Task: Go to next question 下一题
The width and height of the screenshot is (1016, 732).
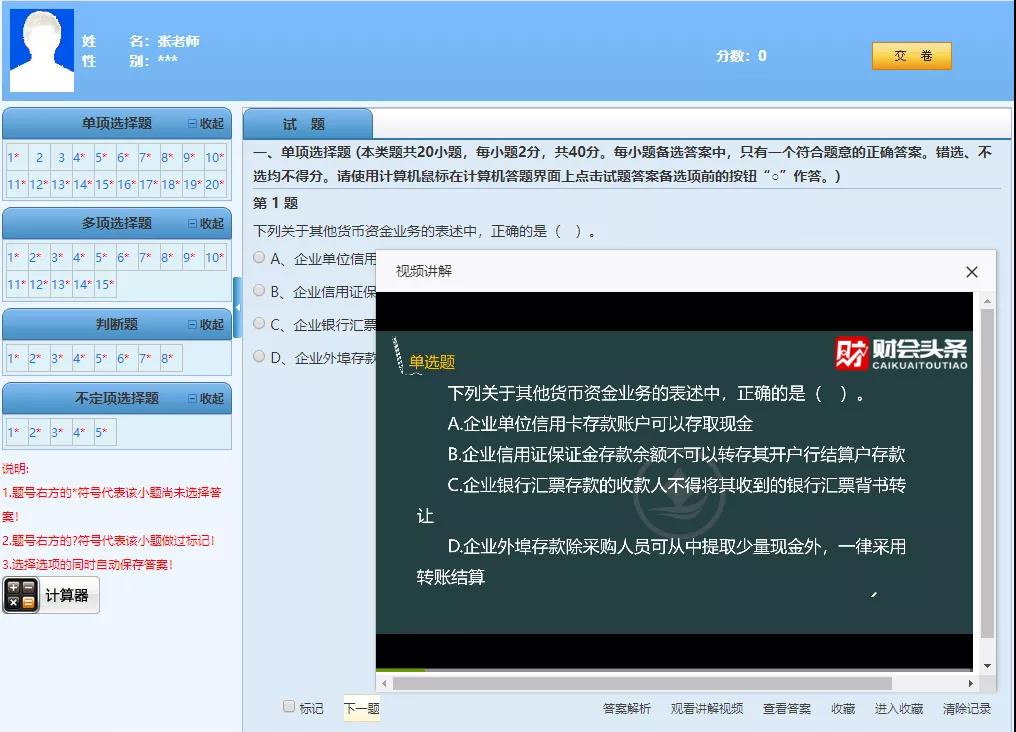Action: pyautogui.click(x=362, y=708)
